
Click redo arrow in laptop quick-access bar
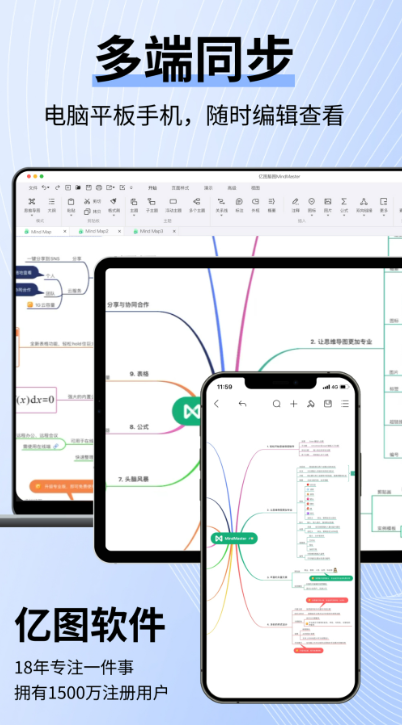[57, 188]
